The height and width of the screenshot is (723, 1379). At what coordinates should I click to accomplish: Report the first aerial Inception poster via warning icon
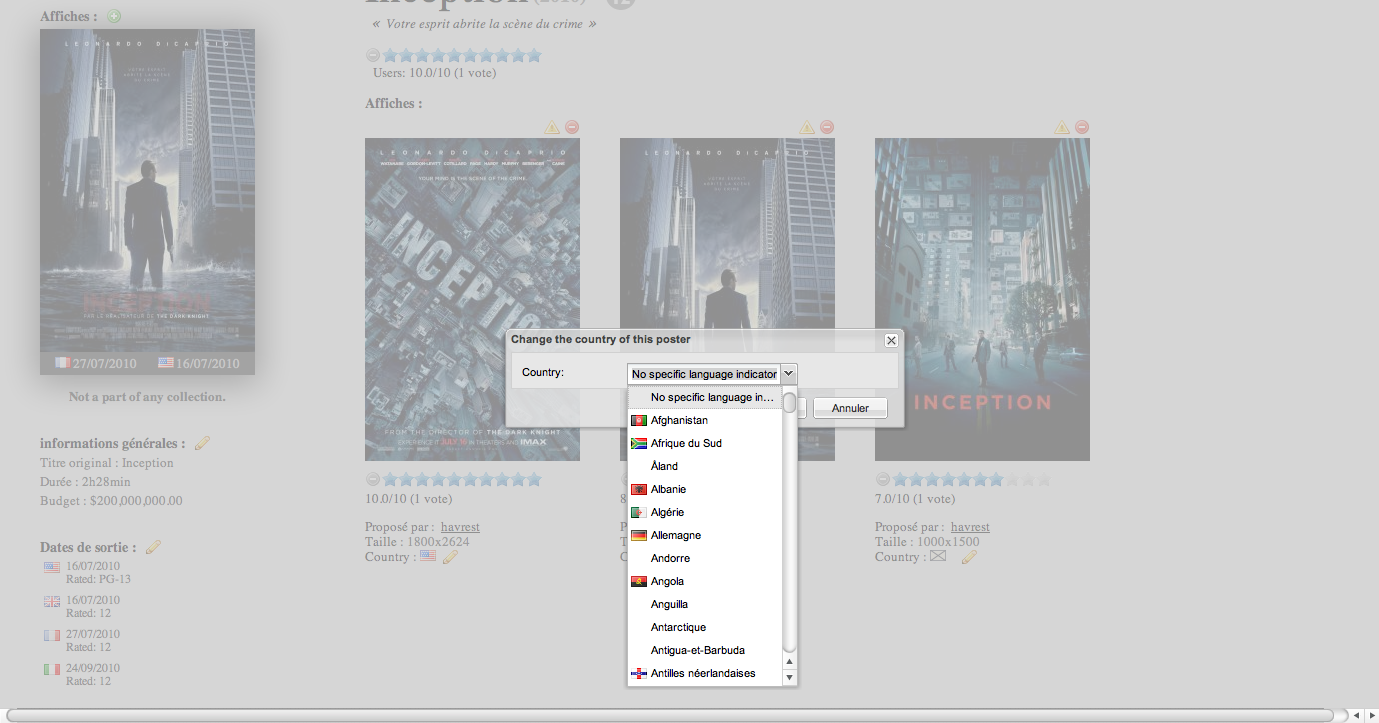pyautogui.click(x=552, y=127)
